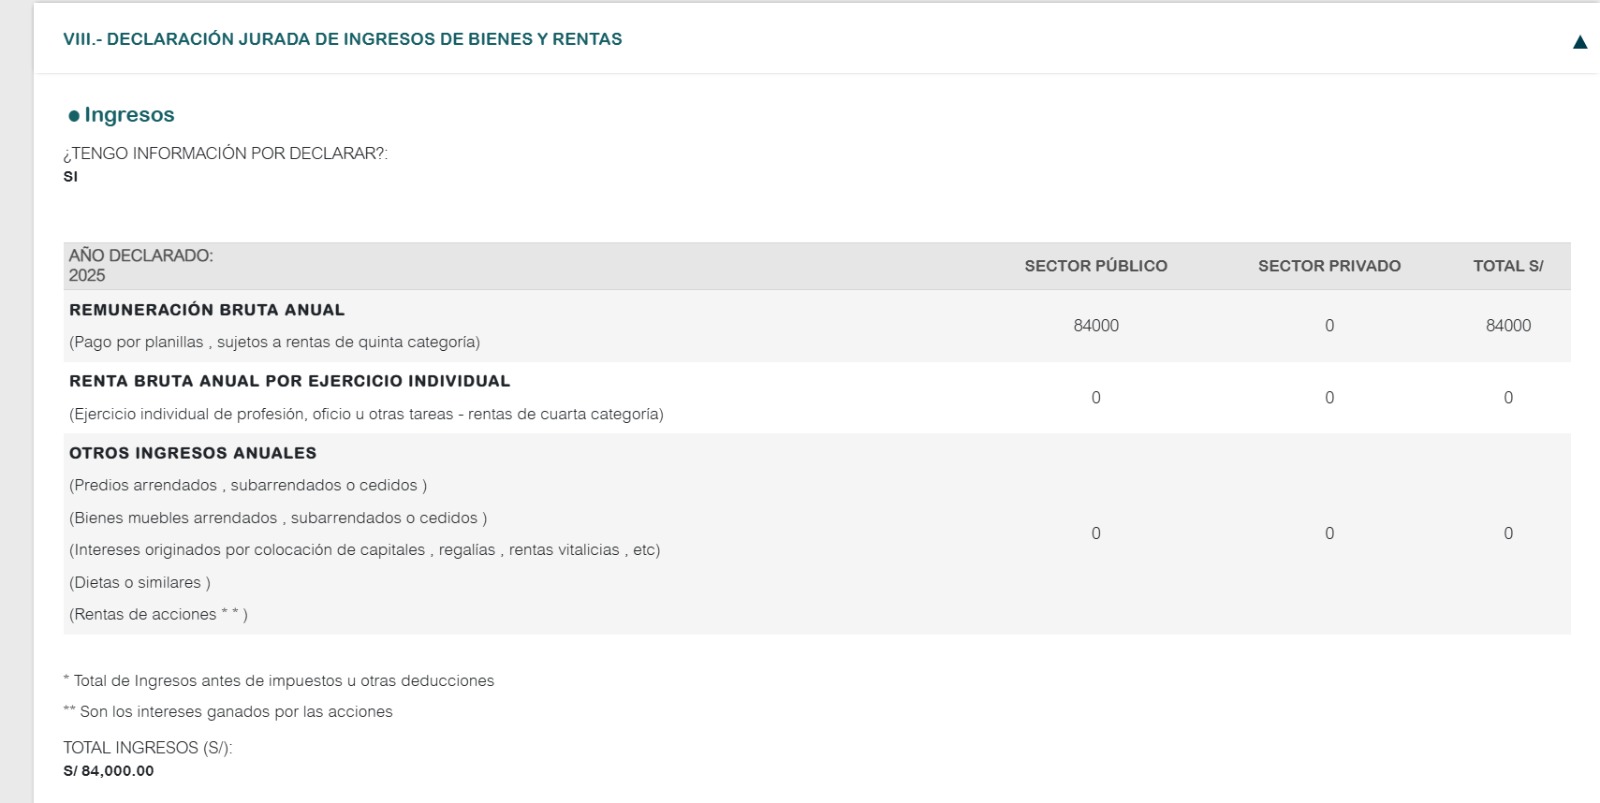This screenshot has width=1600, height=803.
Task: Click the Sector Privado column header
Action: pyautogui.click(x=1329, y=266)
